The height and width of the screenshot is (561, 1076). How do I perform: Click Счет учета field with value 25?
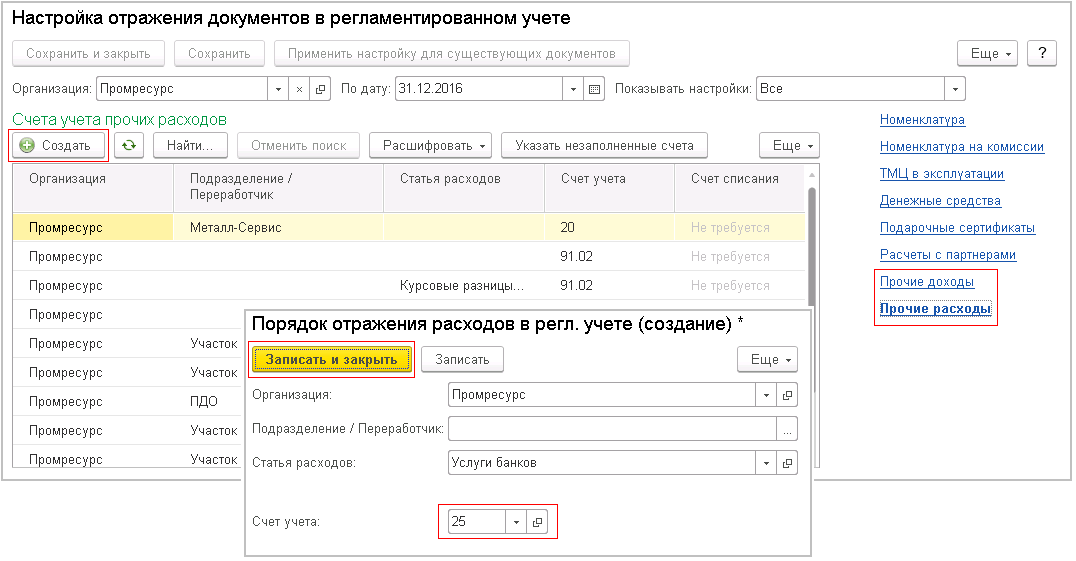[x=477, y=522]
